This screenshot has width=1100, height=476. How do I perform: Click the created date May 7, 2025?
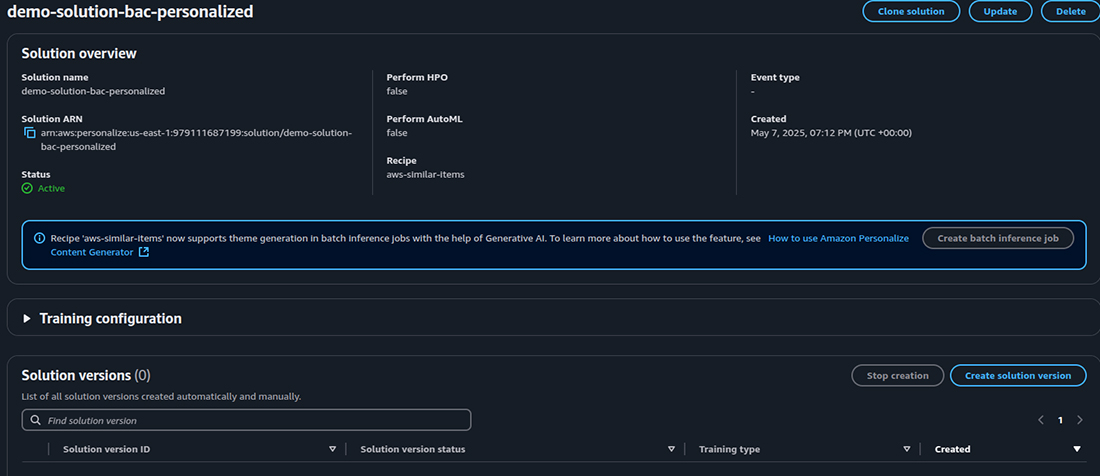point(831,132)
